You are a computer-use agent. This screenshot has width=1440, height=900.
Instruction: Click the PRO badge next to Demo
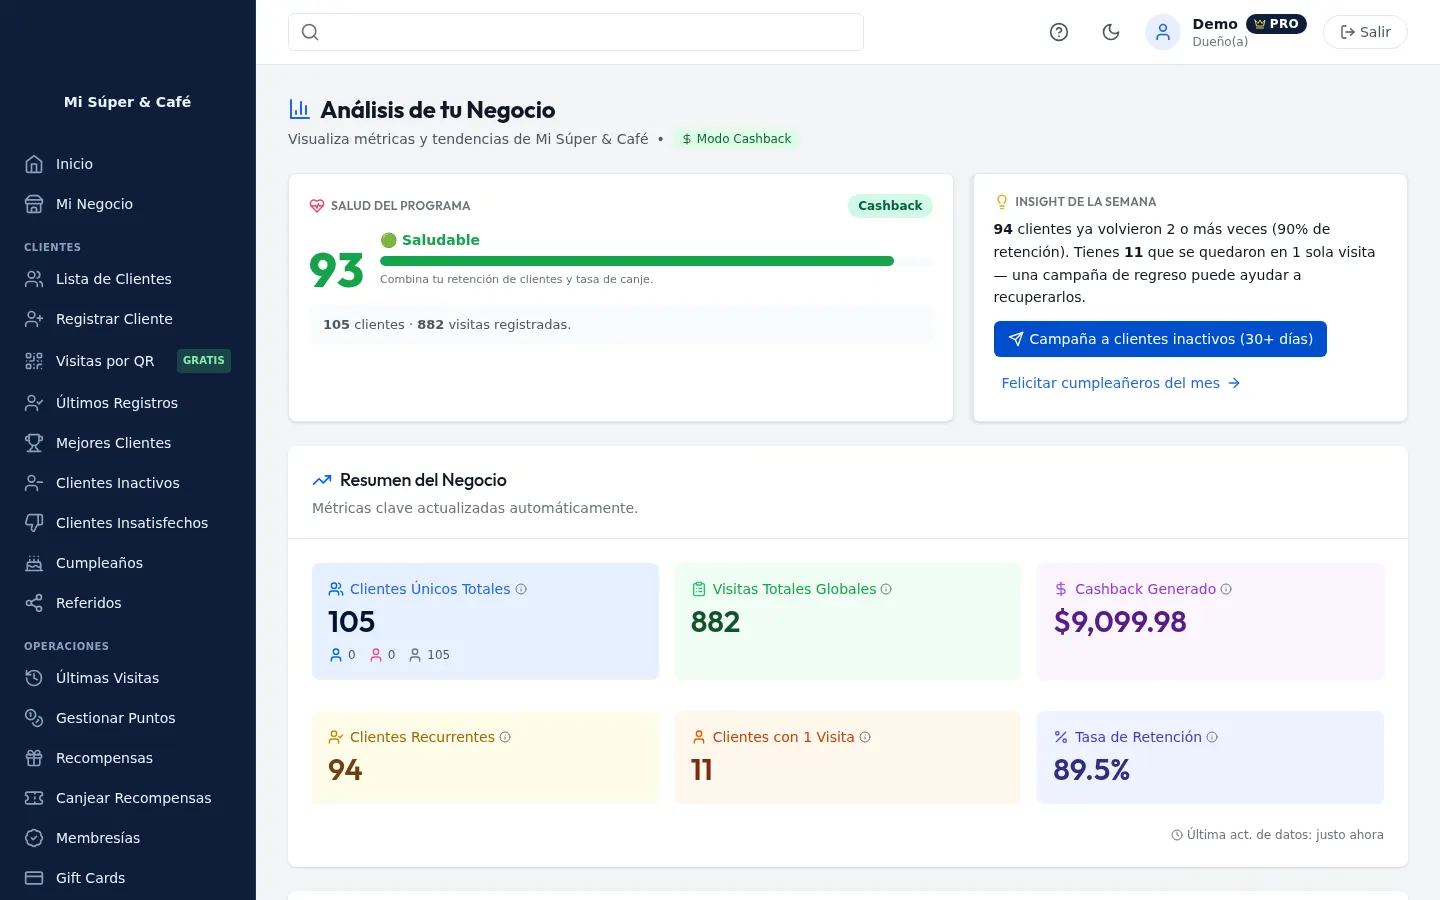[x=1276, y=24]
